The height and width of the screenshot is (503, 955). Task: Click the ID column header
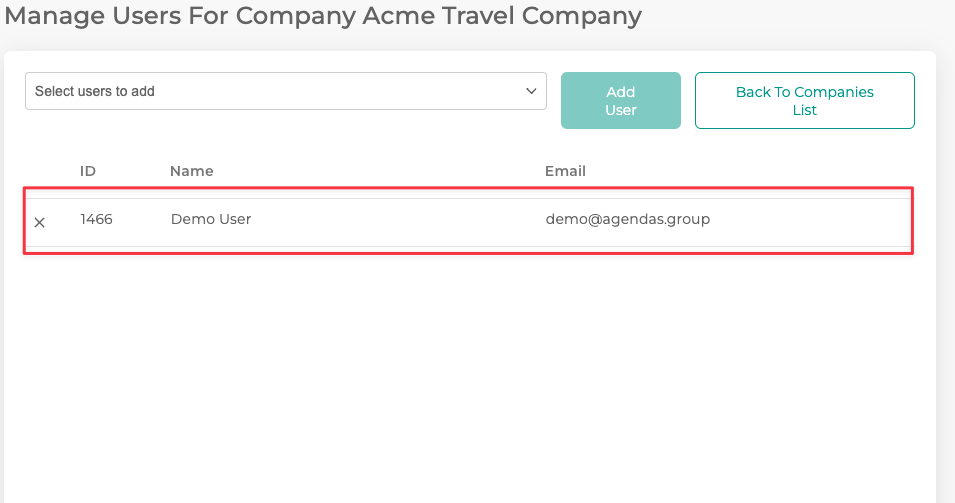tap(88, 171)
